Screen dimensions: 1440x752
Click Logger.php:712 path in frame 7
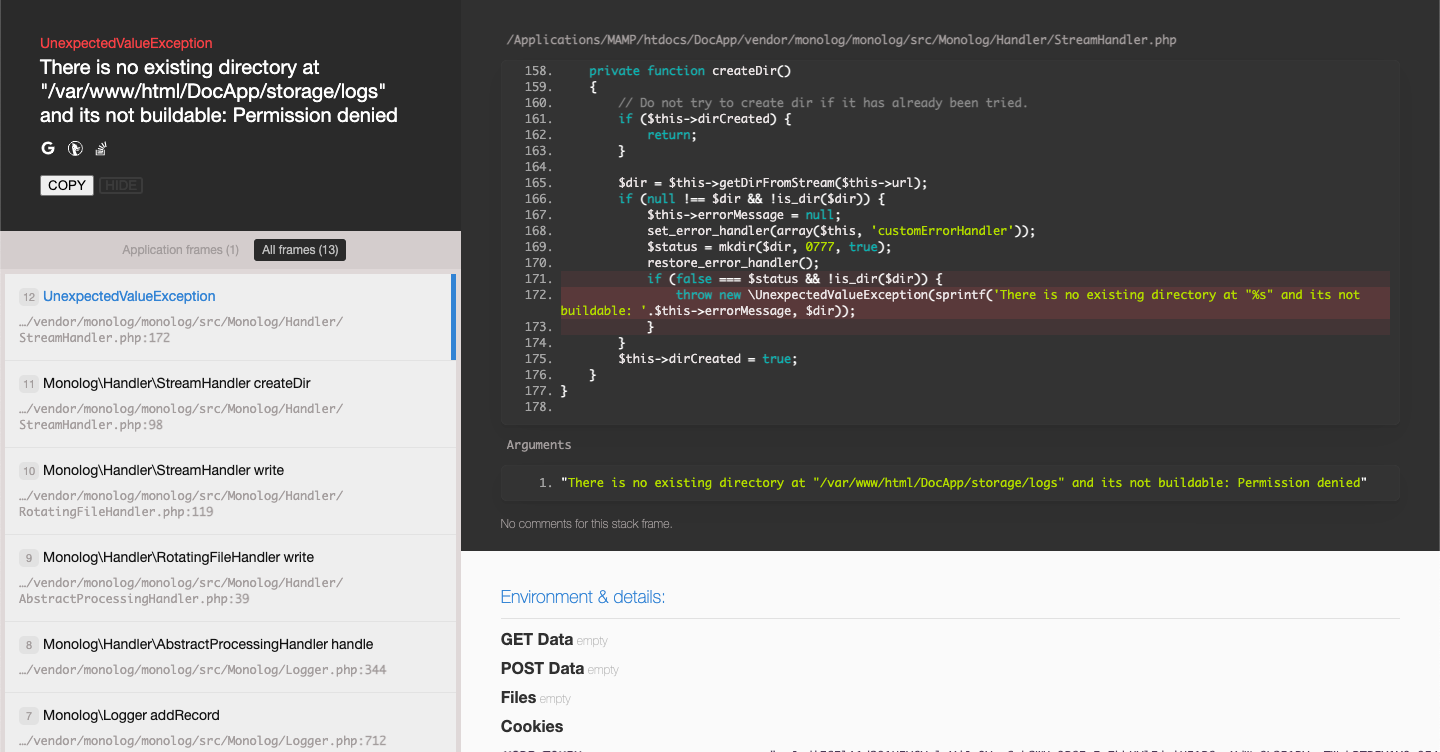(203, 741)
